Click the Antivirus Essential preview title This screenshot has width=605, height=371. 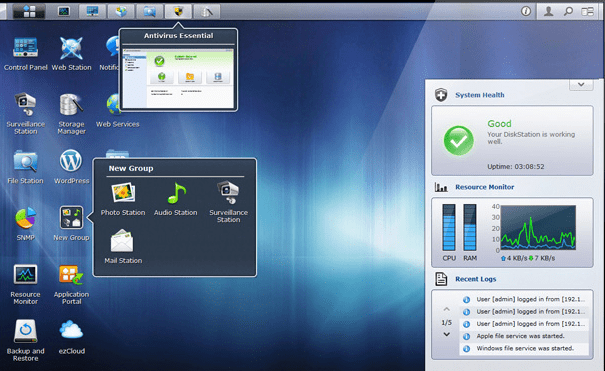[178, 36]
